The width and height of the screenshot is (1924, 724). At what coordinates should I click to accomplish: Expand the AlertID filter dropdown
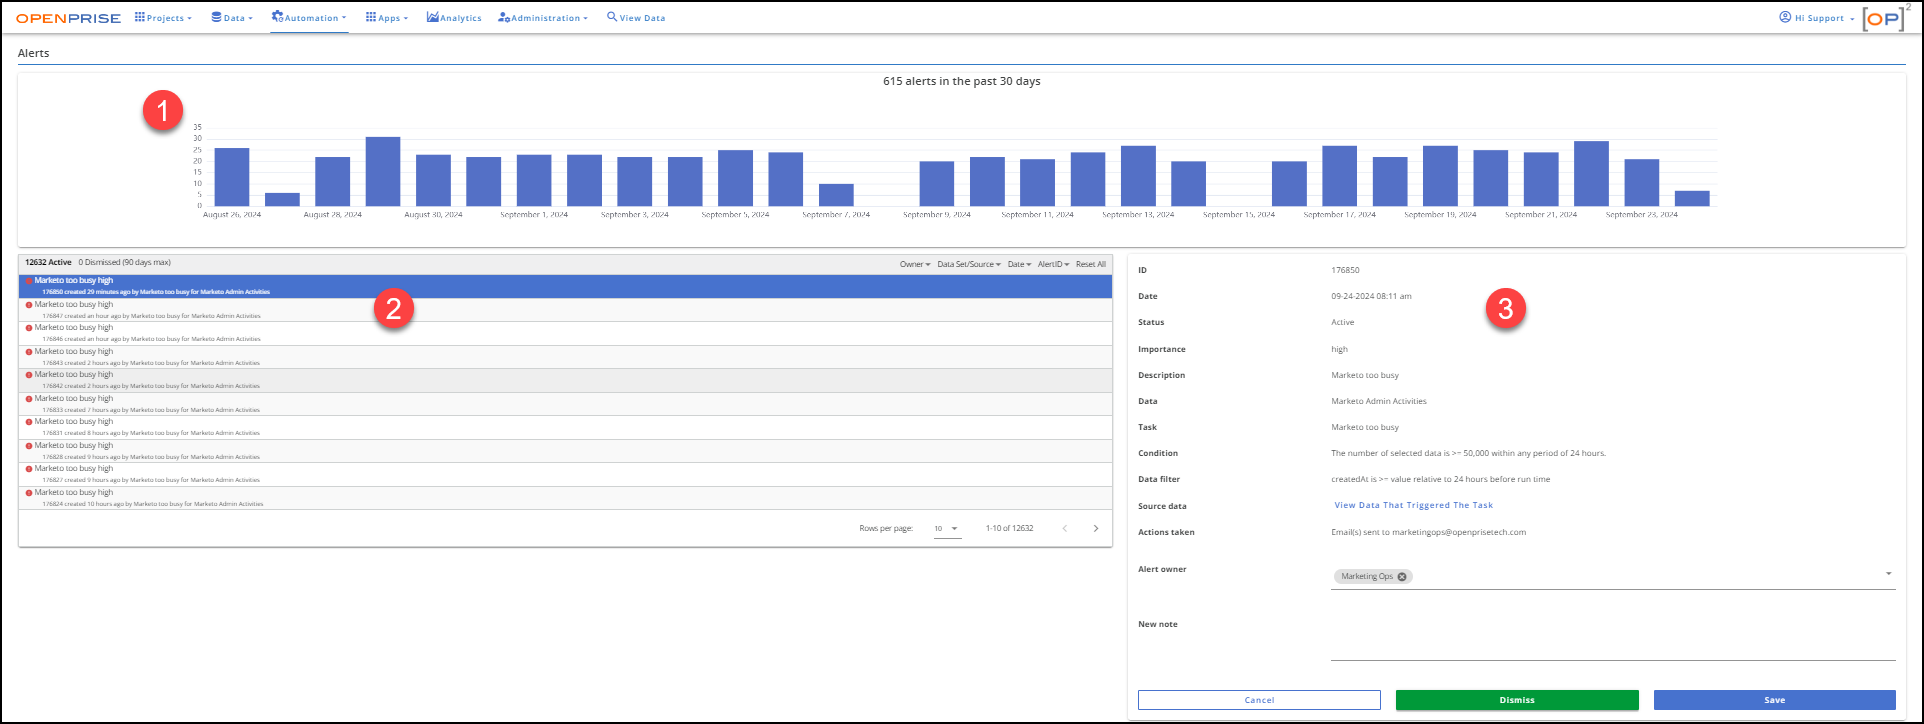tap(1053, 264)
